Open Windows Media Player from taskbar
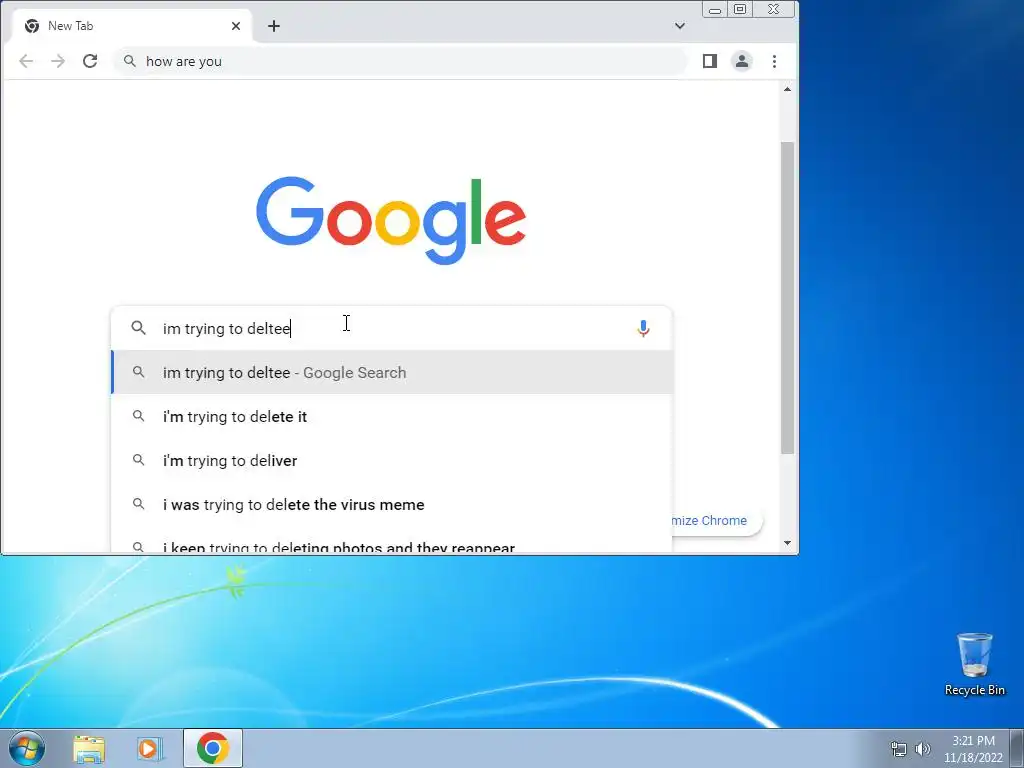Screen dimensions: 1024x768 coord(149,748)
